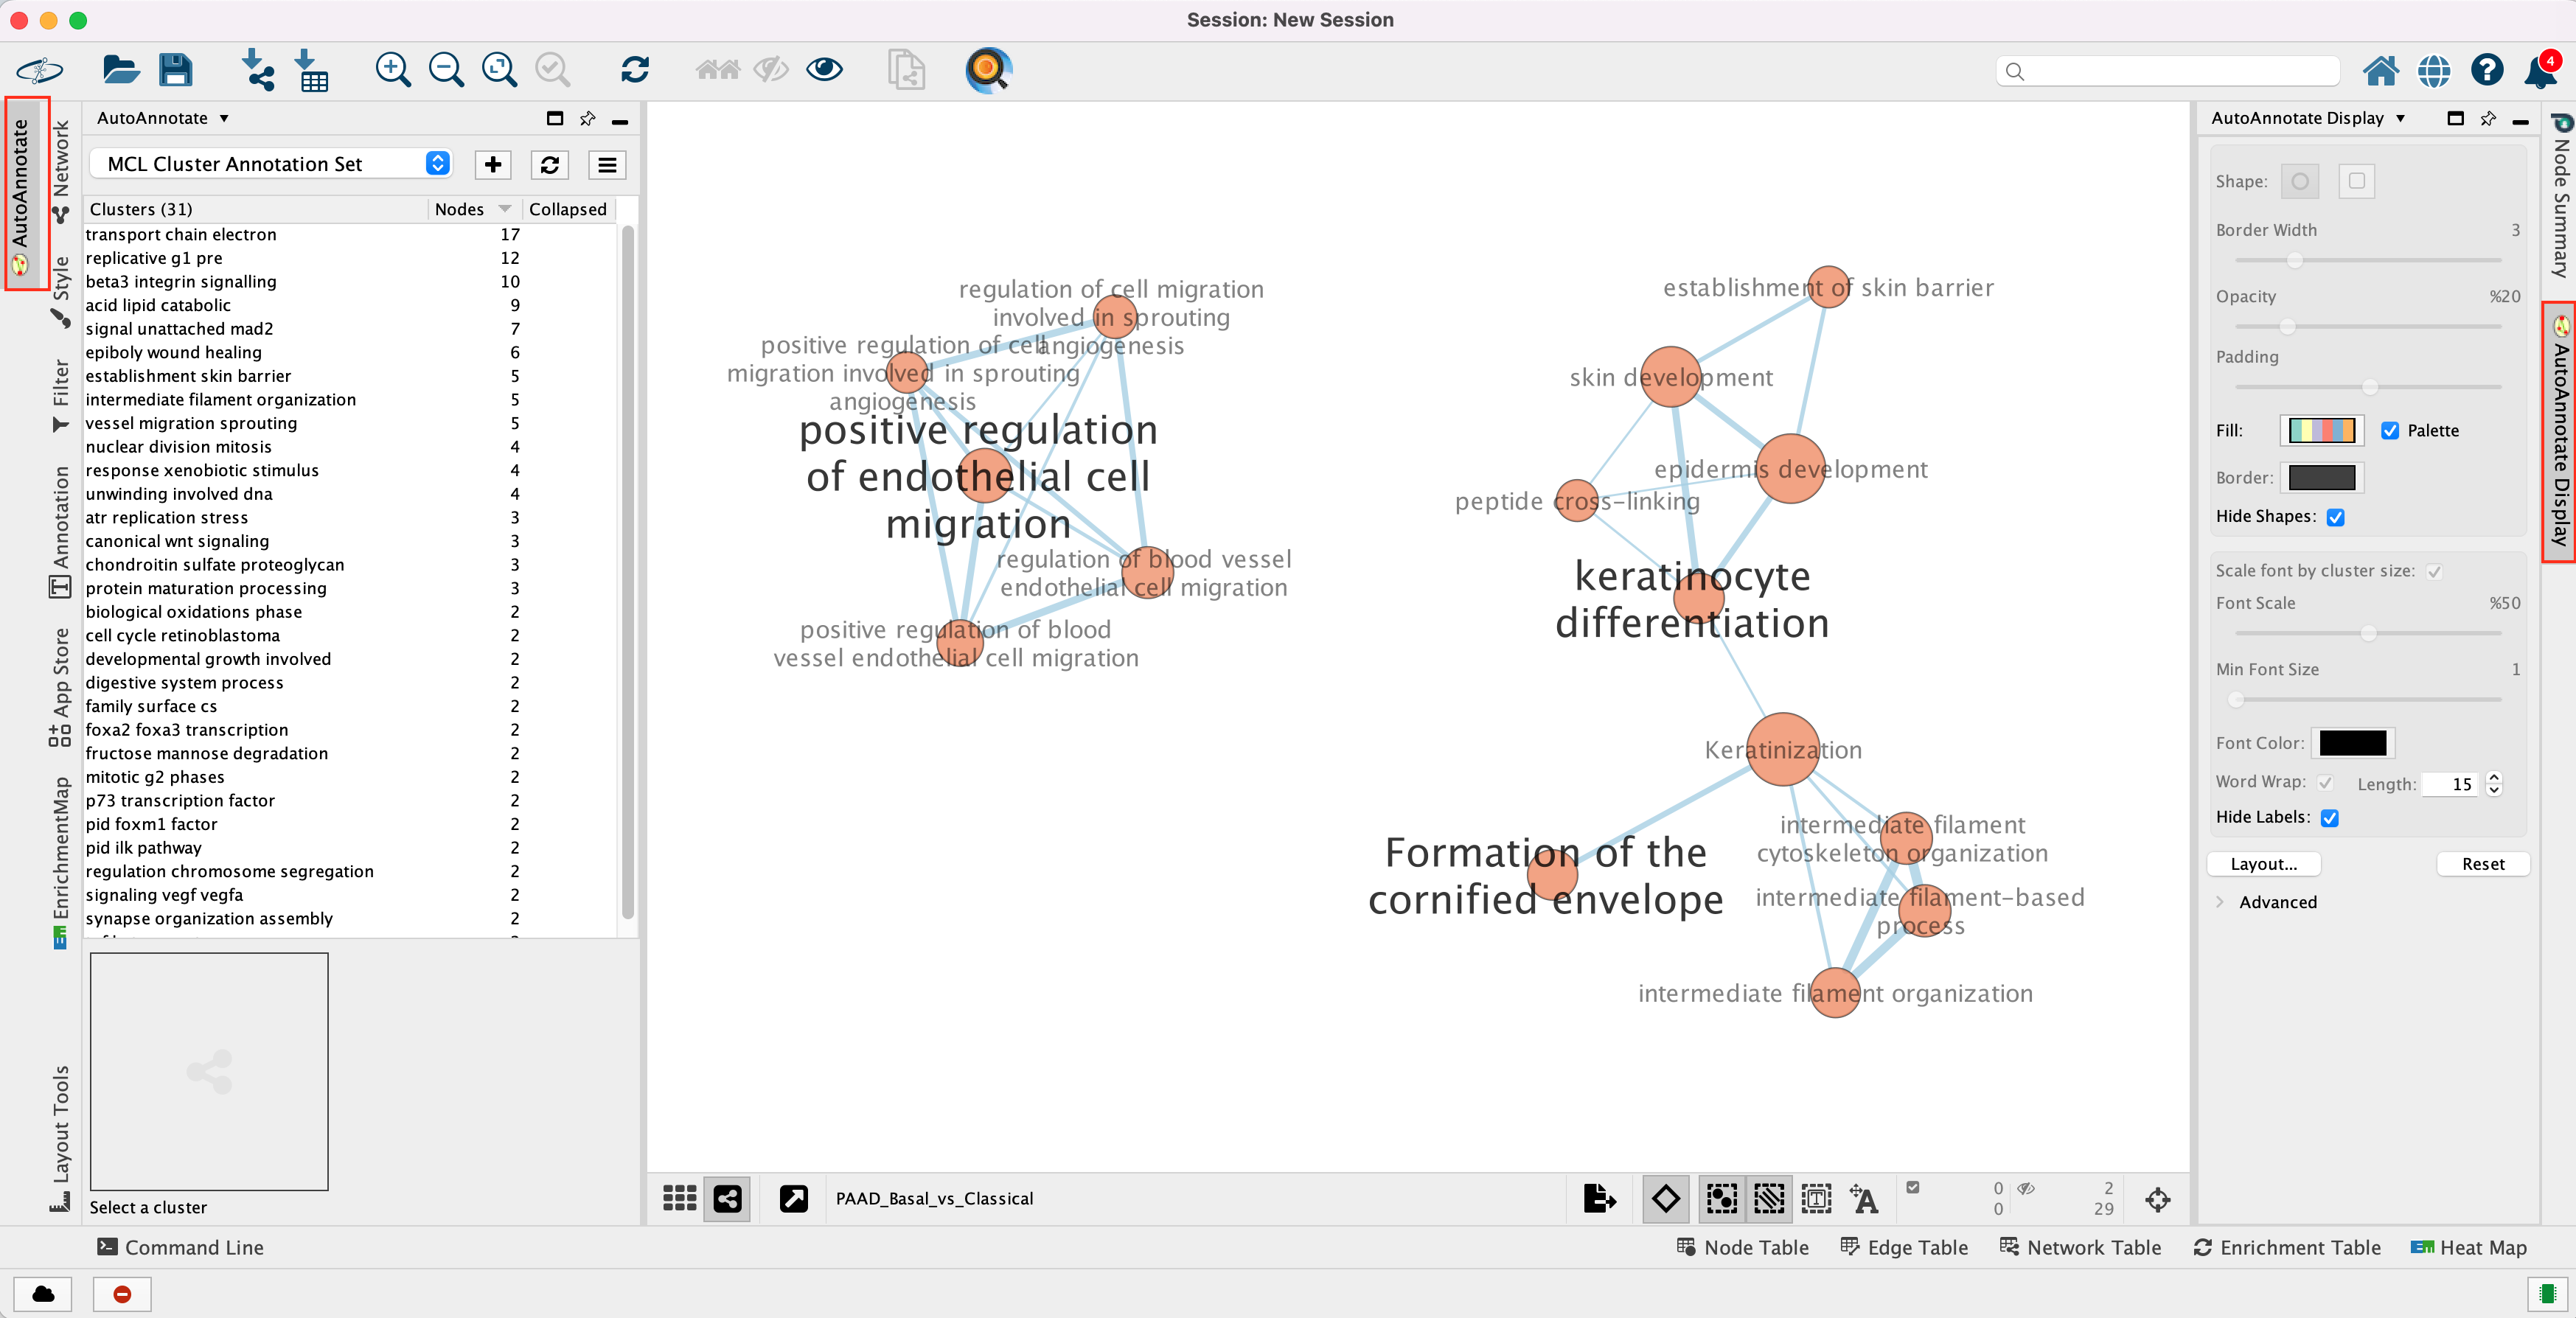Select the zoom in tool

click(393, 69)
